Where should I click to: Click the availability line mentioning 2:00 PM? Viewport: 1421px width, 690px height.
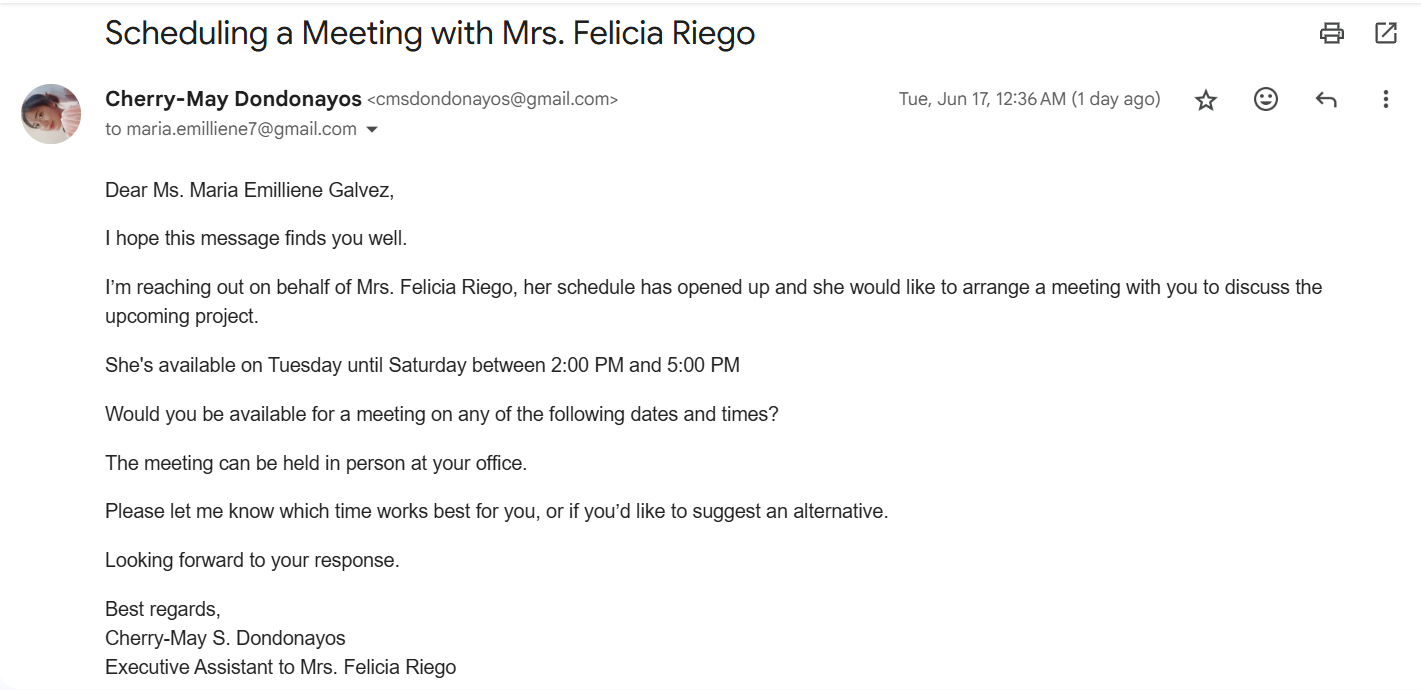pyautogui.click(x=422, y=365)
